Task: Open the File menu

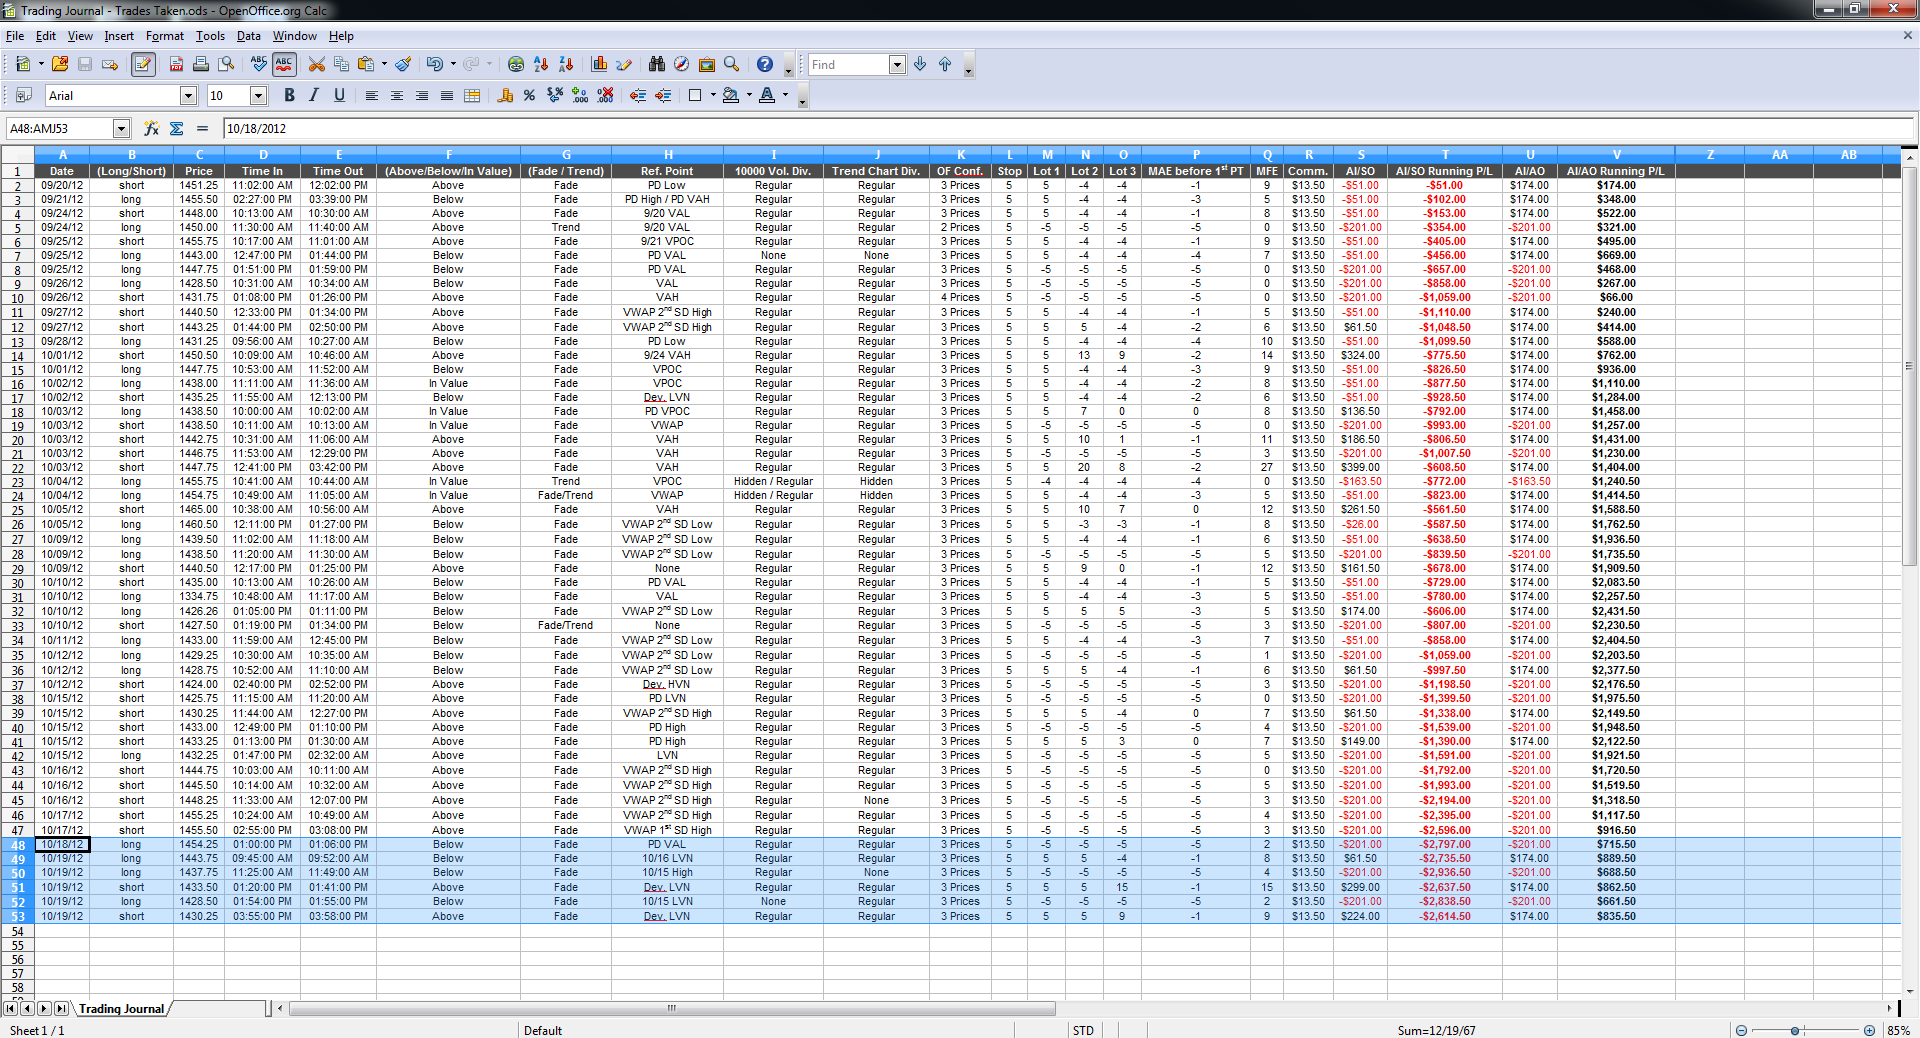Action: [15, 36]
